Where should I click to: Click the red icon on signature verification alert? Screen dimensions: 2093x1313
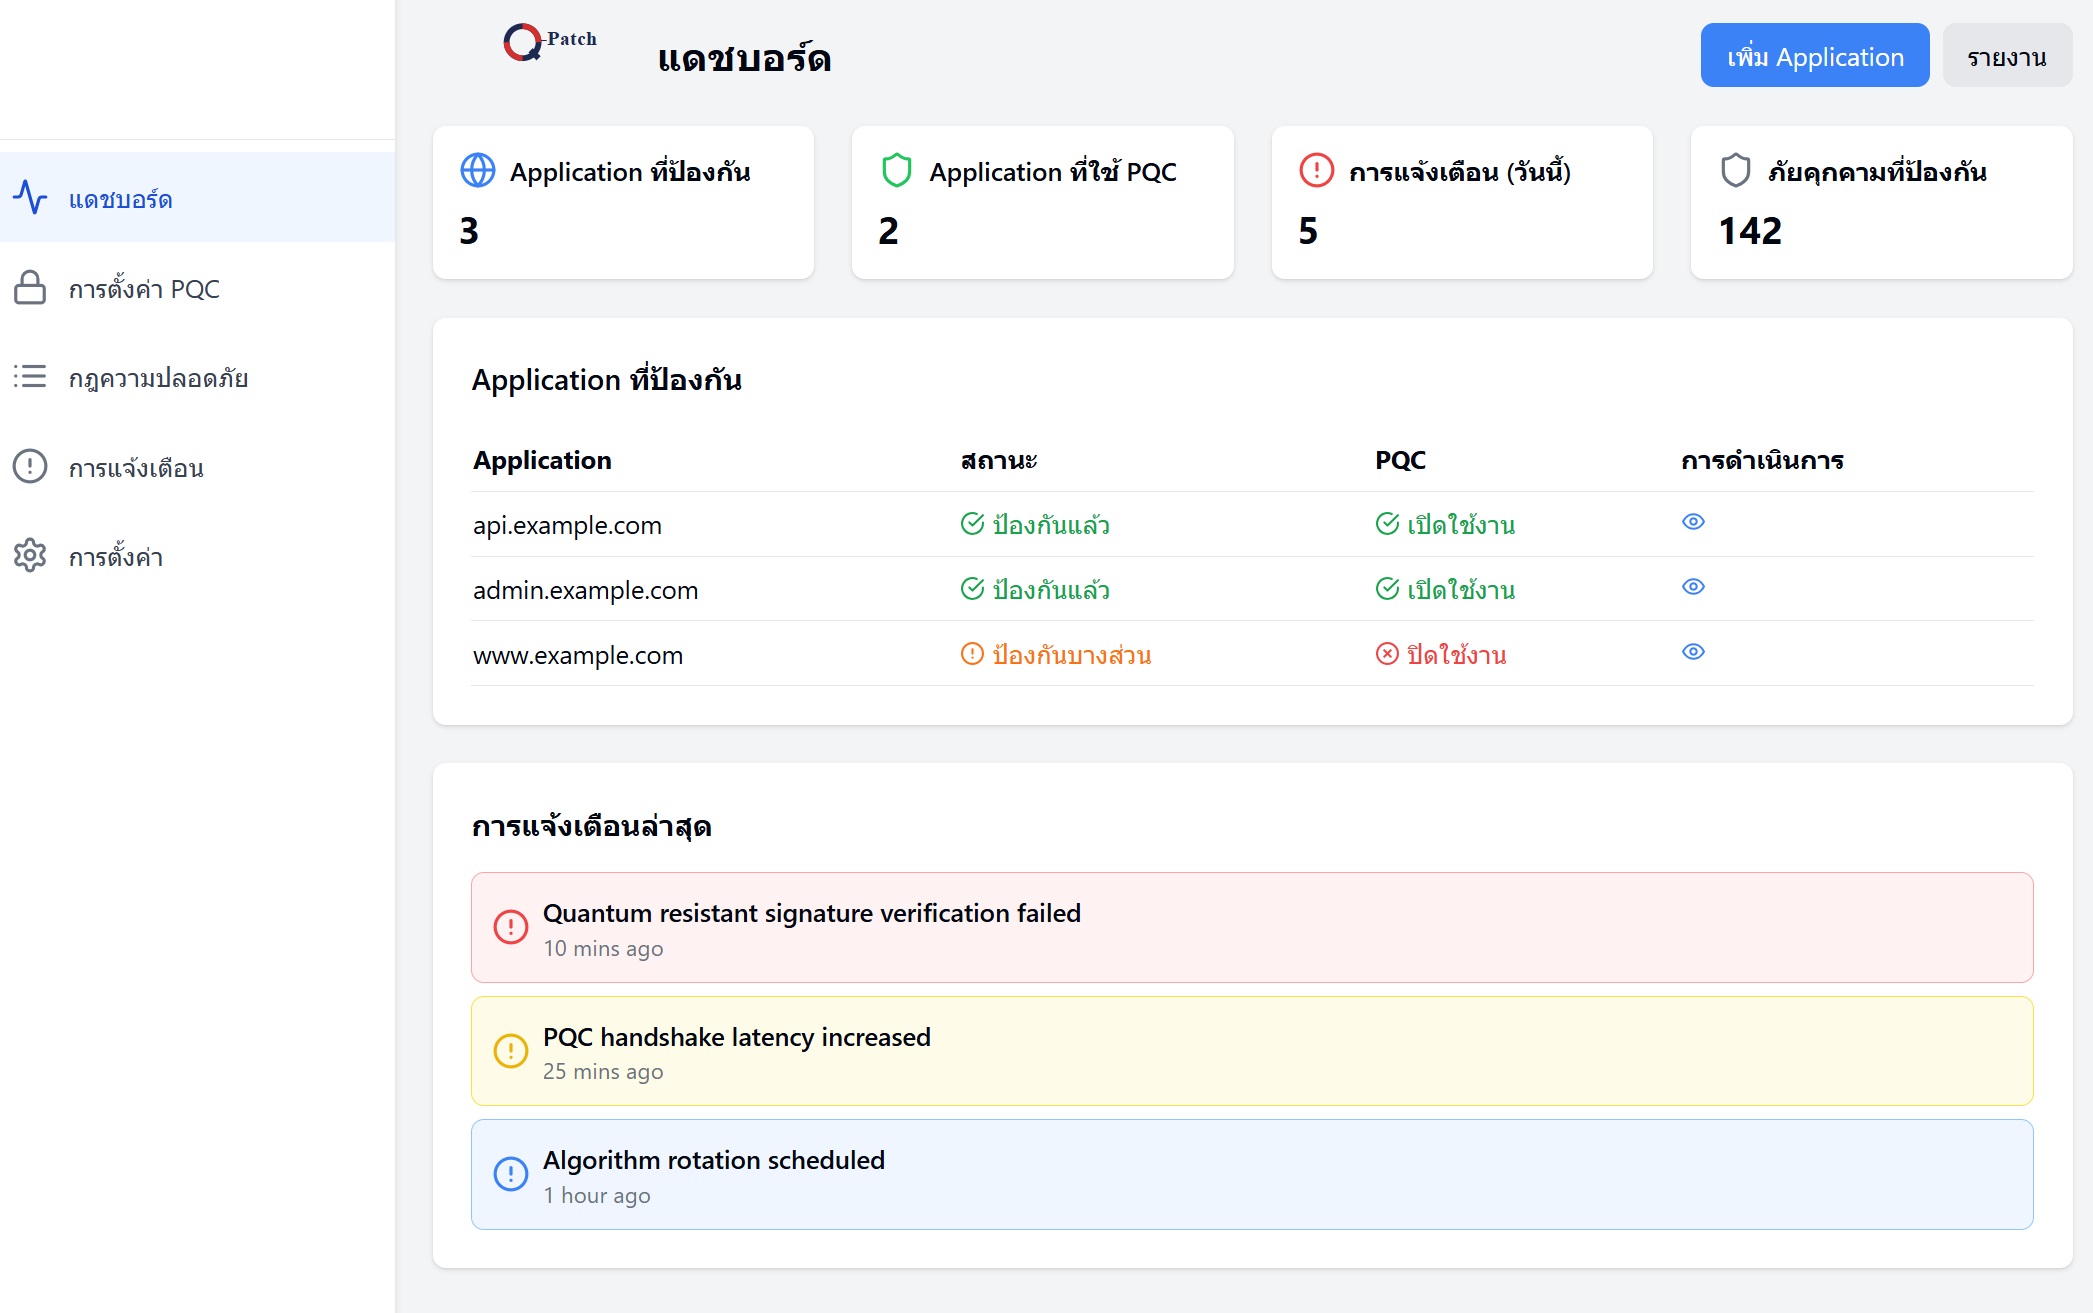pyautogui.click(x=511, y=927)
